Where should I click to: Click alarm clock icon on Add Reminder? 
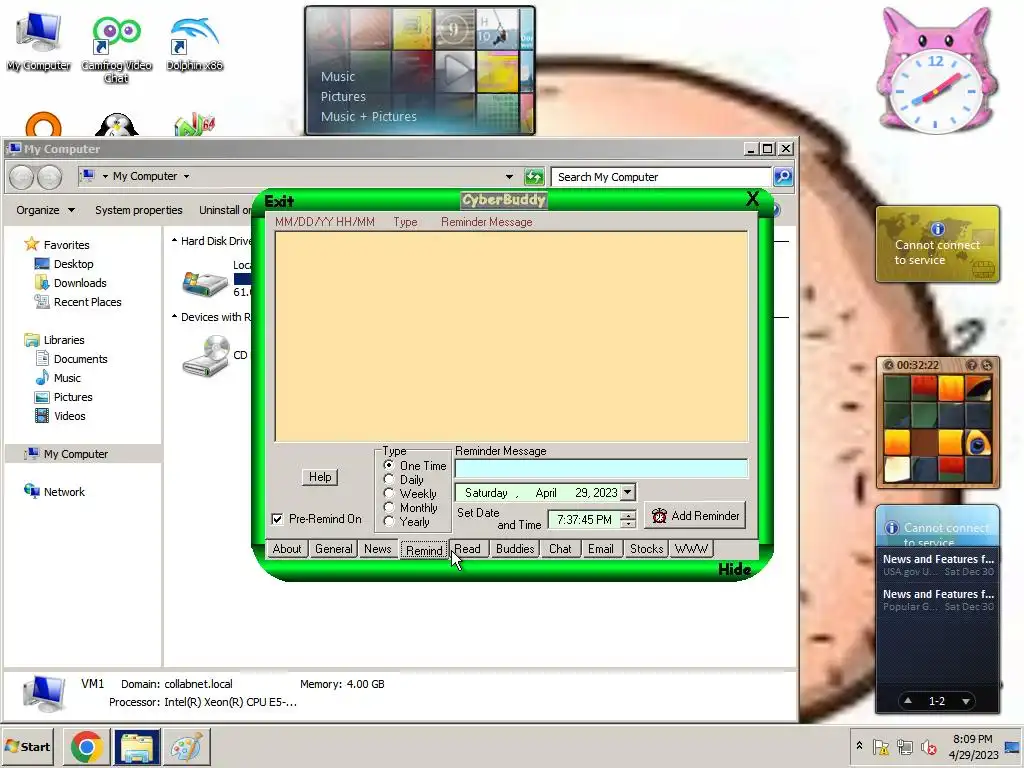[659, 516]
